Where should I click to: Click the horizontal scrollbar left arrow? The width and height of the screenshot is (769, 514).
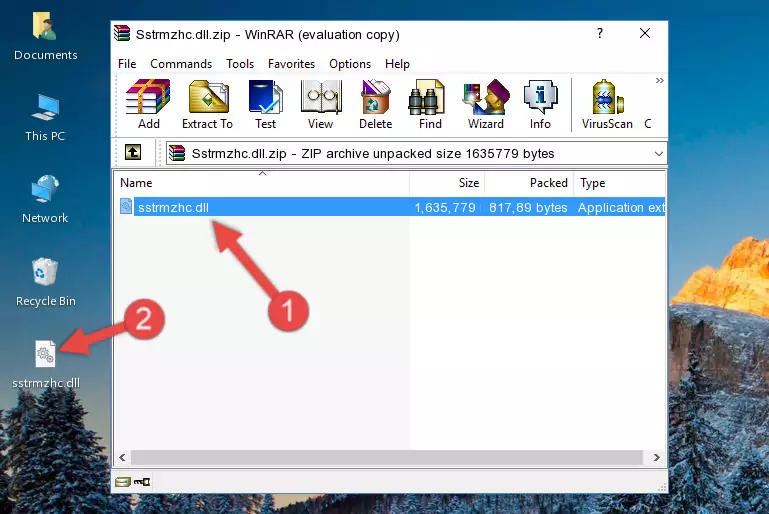tap(122, 457)
